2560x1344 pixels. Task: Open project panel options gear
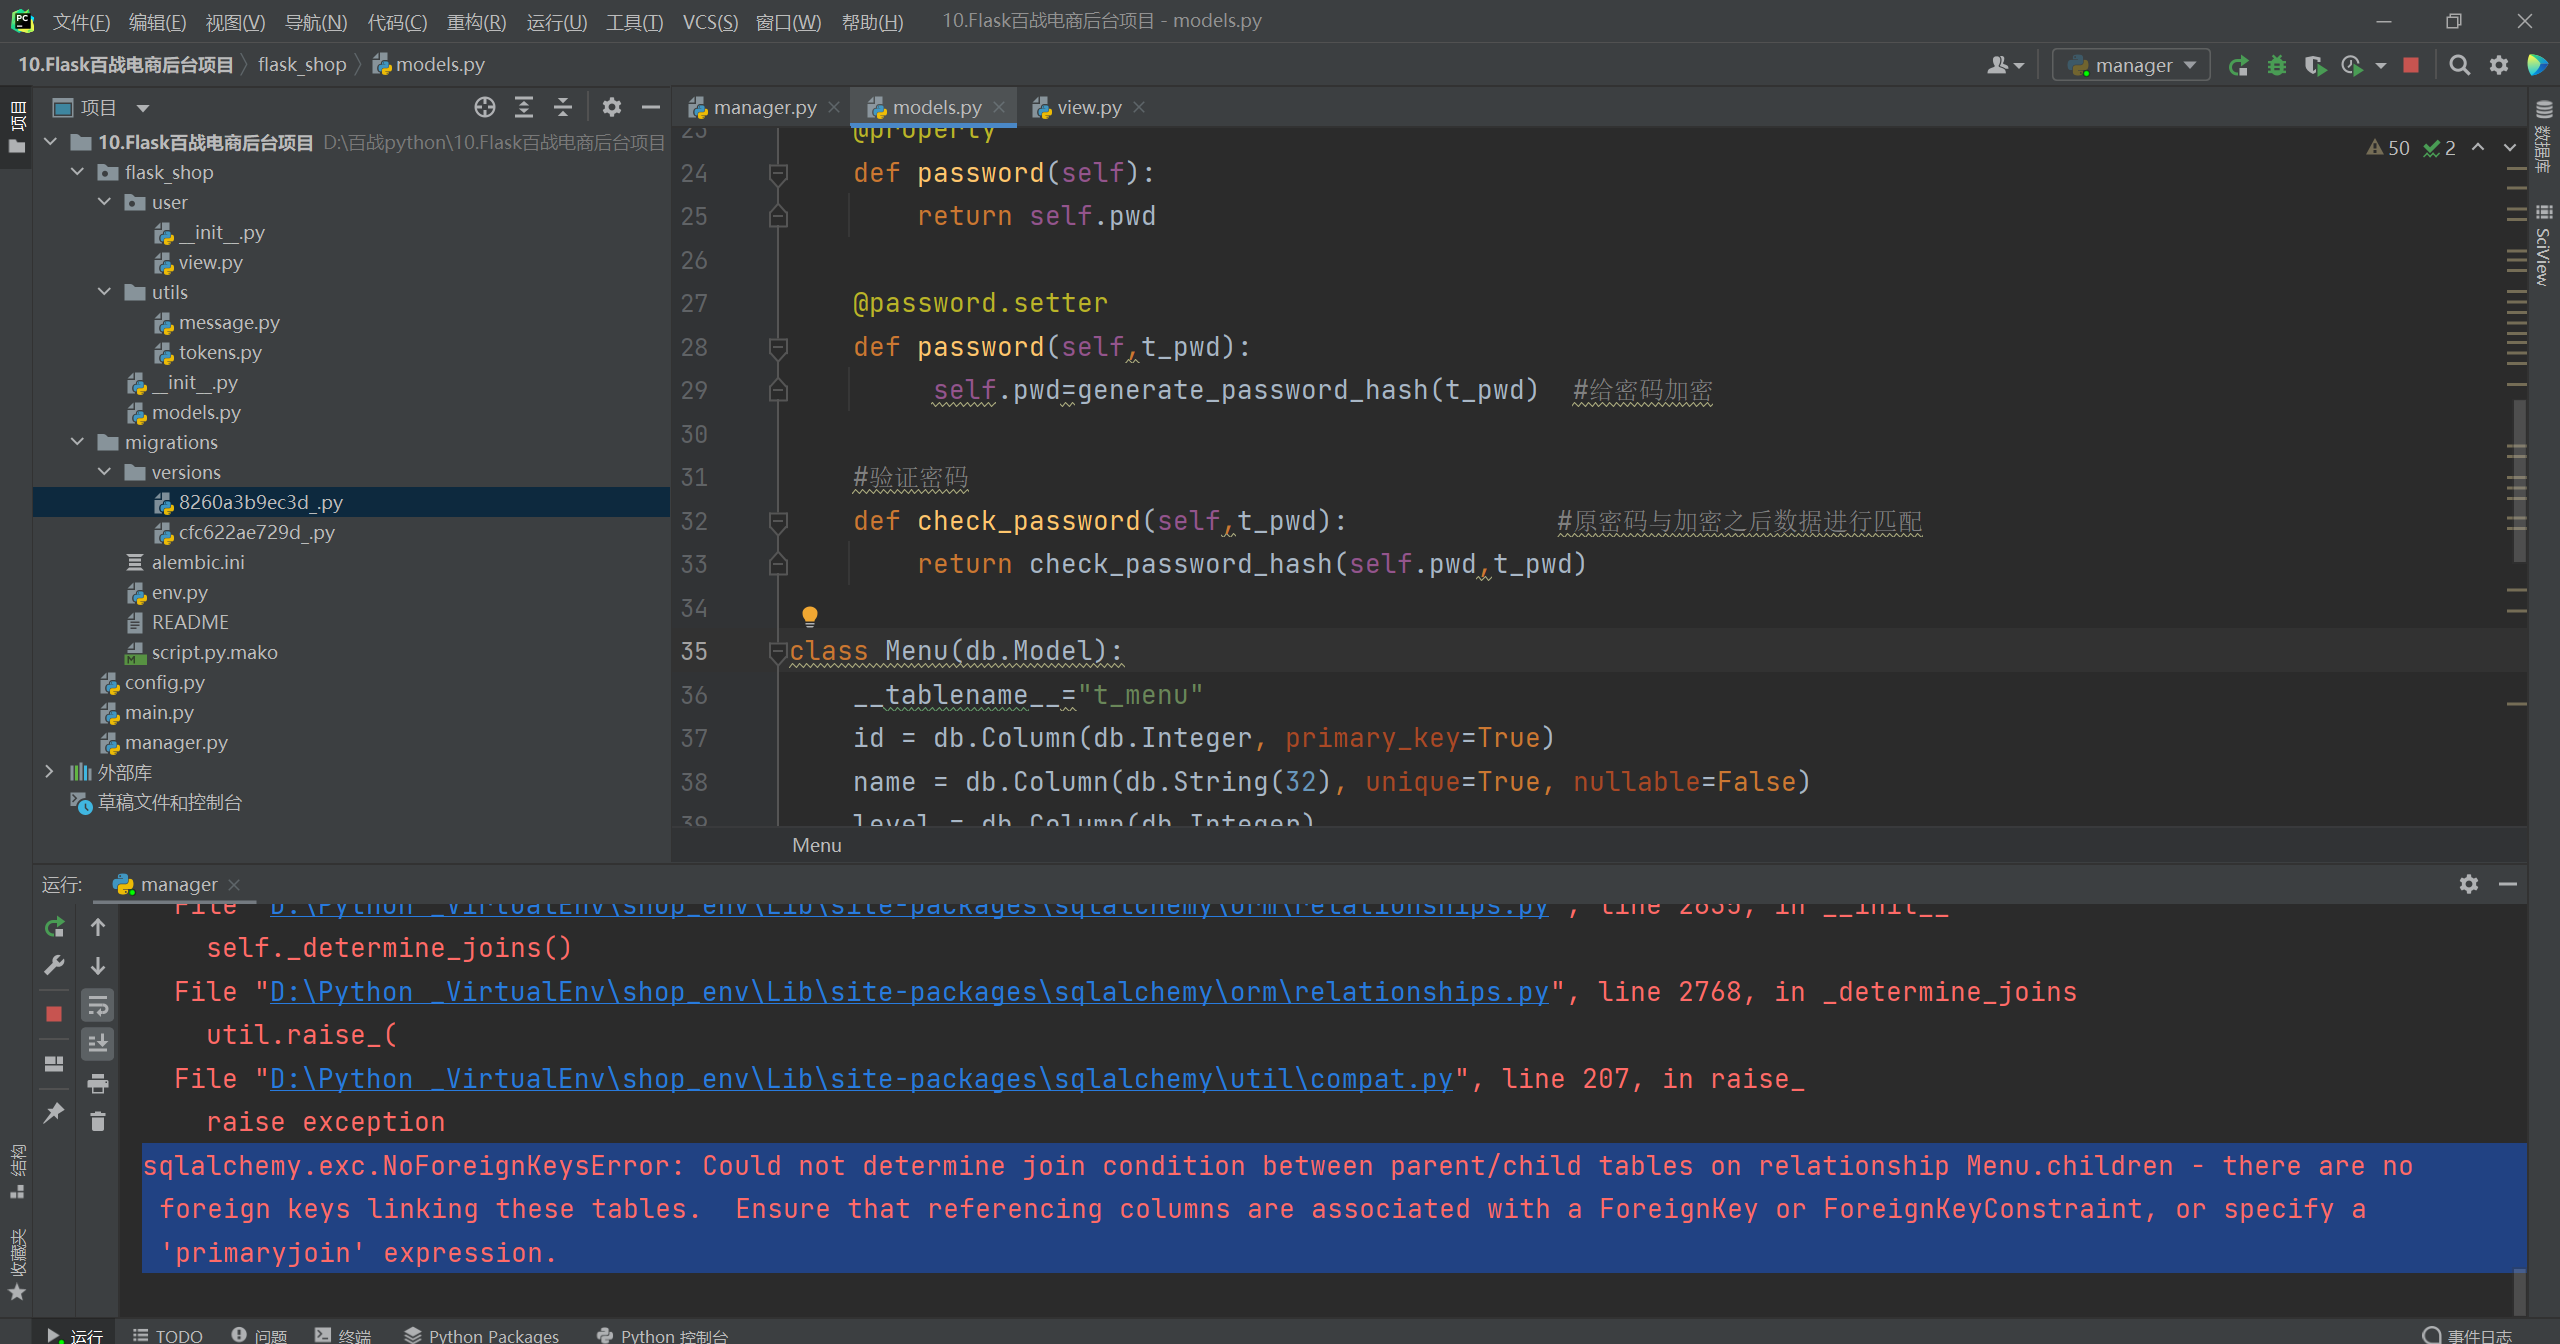612,107
